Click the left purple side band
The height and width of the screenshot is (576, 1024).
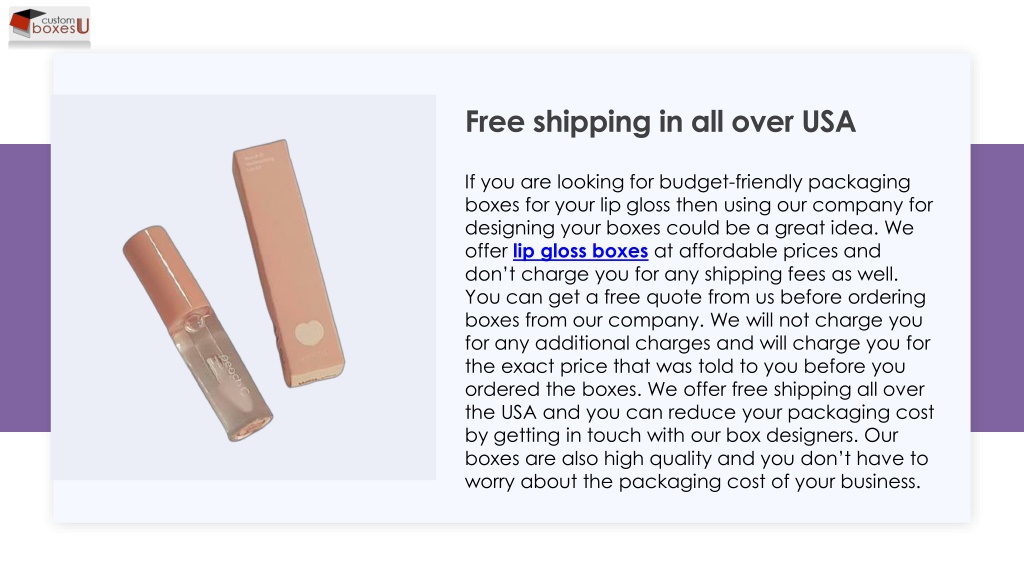click(x=25, y=287)
